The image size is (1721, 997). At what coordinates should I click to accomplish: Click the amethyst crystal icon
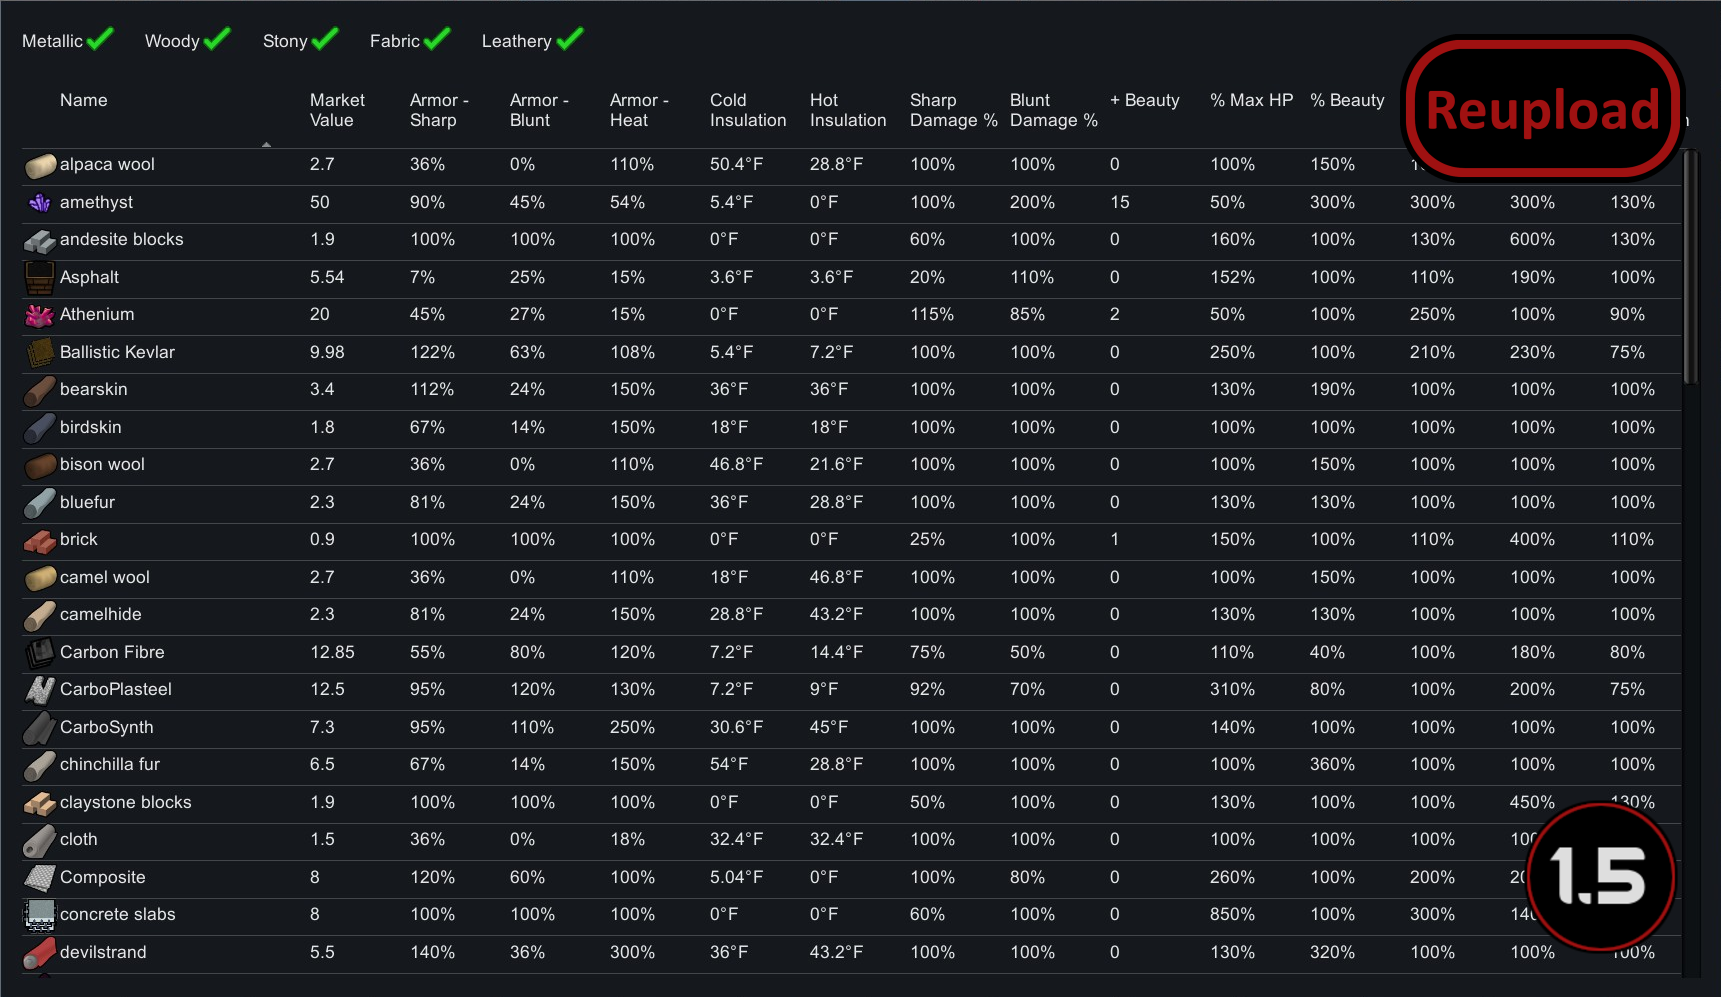tap(39, 202)
